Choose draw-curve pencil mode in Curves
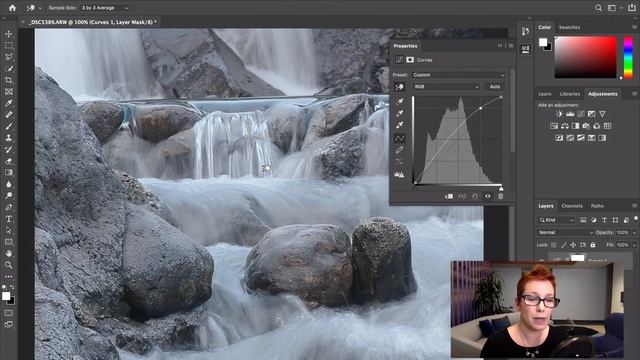 (400, 150)
